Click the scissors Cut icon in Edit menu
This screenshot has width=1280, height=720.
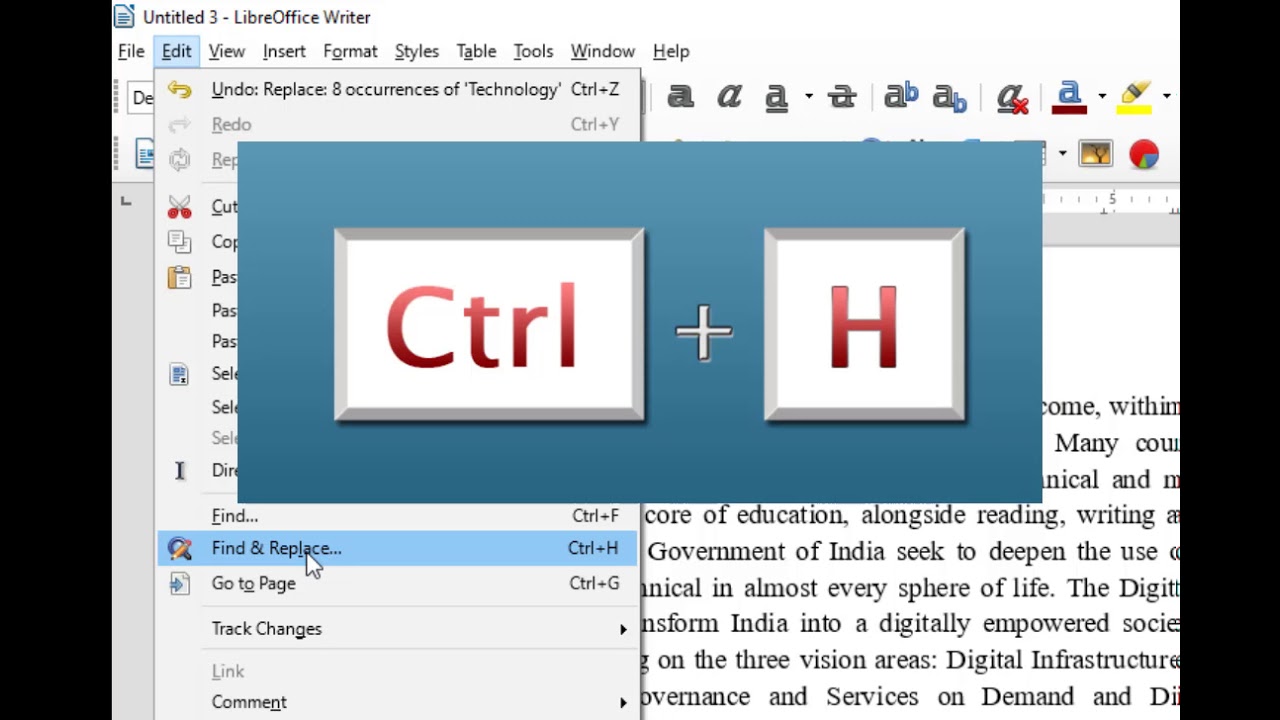coord(179,207)
